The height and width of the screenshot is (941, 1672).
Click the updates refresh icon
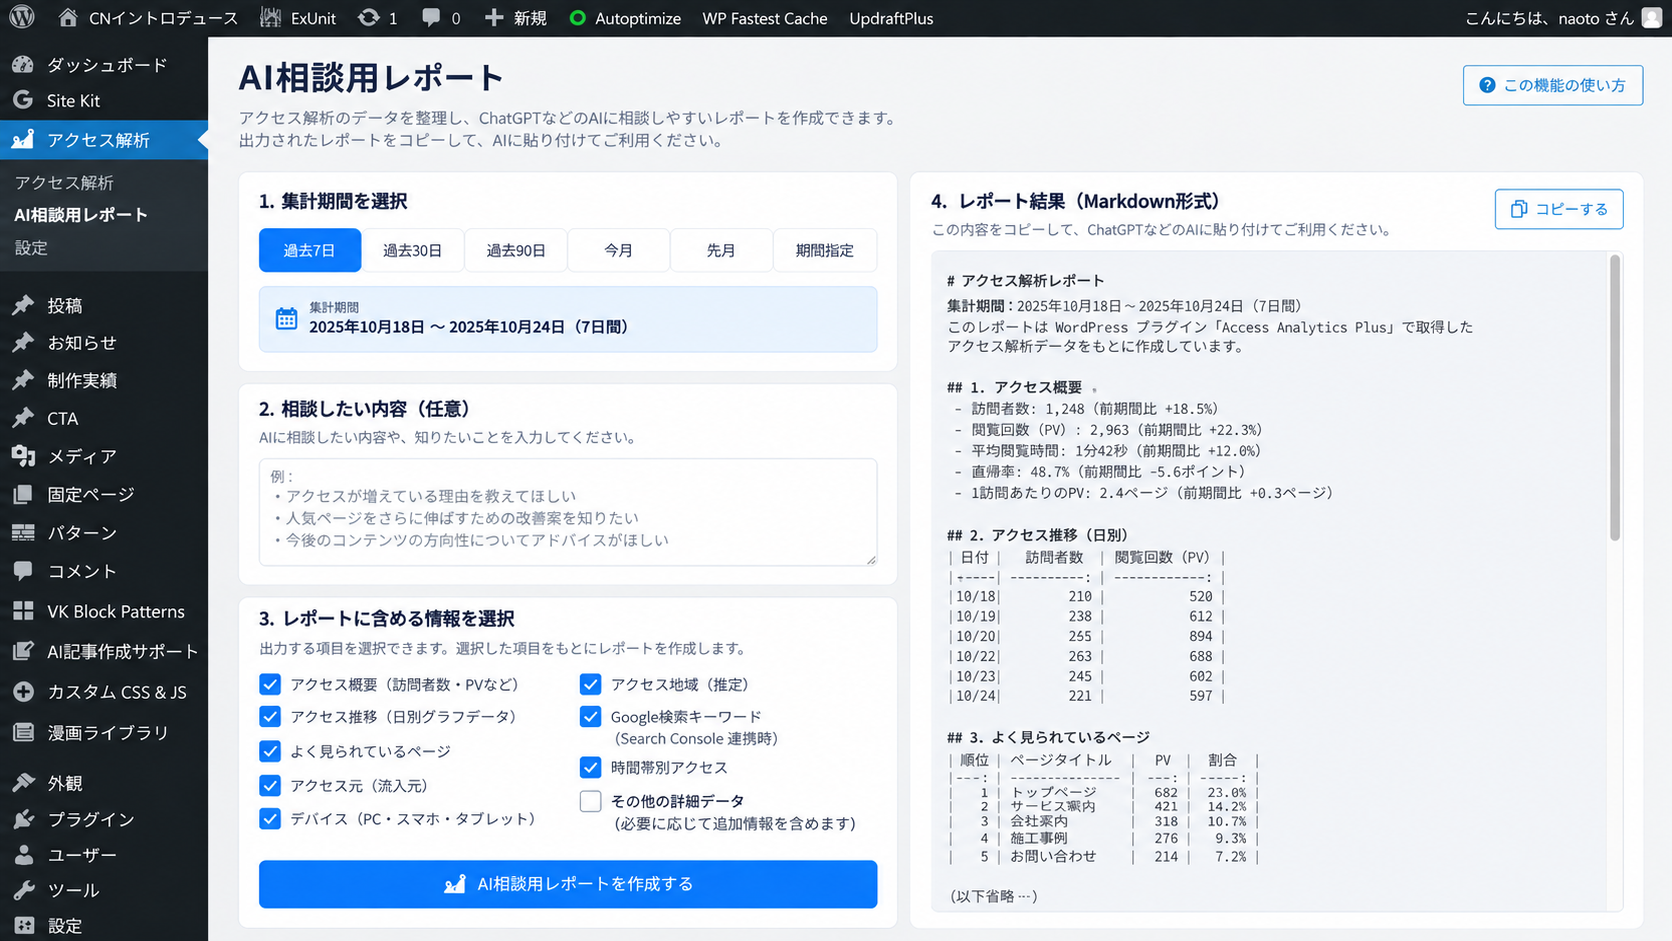click(368, 18)
